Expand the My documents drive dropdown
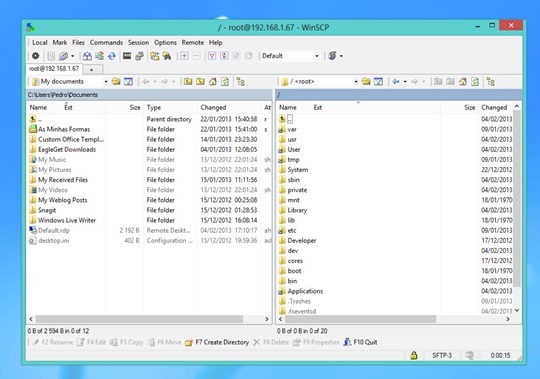 click(x=106, y=82)
